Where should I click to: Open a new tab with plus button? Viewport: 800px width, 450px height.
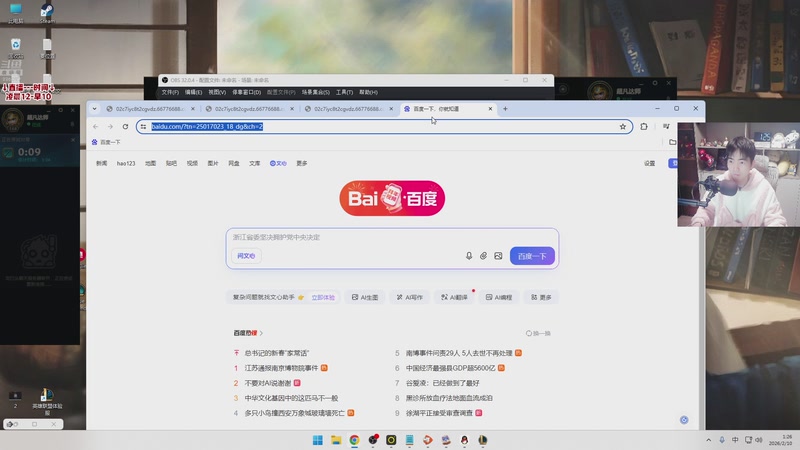(505, 109)
